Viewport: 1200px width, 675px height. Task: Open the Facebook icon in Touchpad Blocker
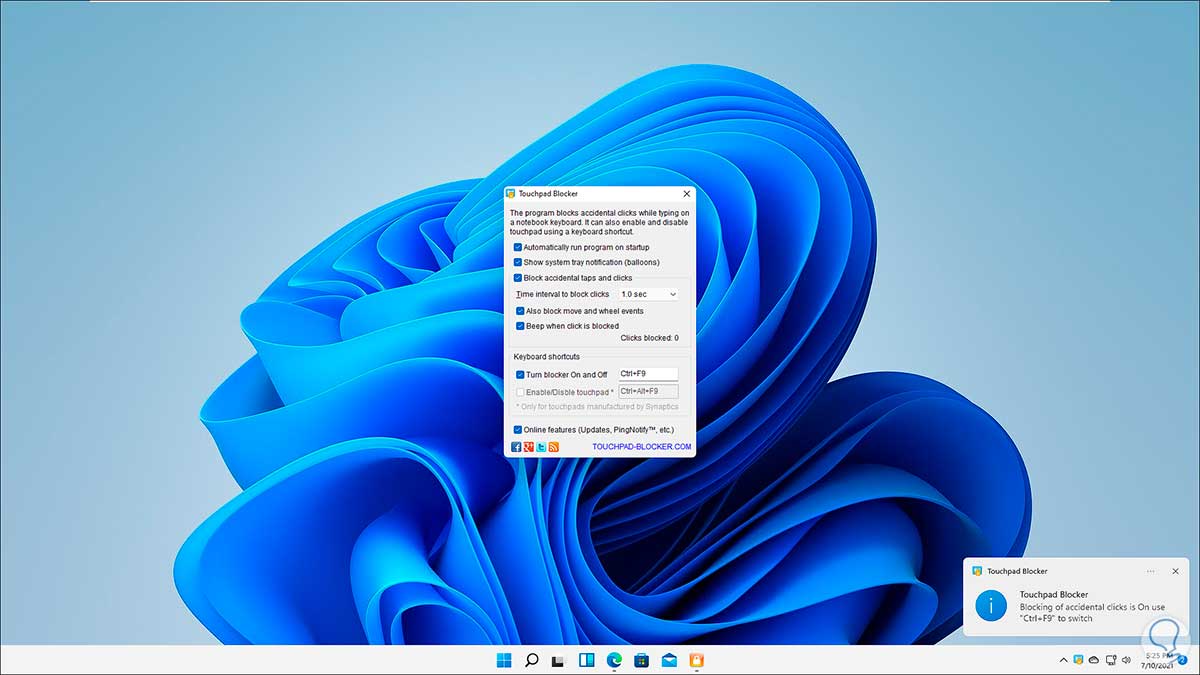coord(516,447)
